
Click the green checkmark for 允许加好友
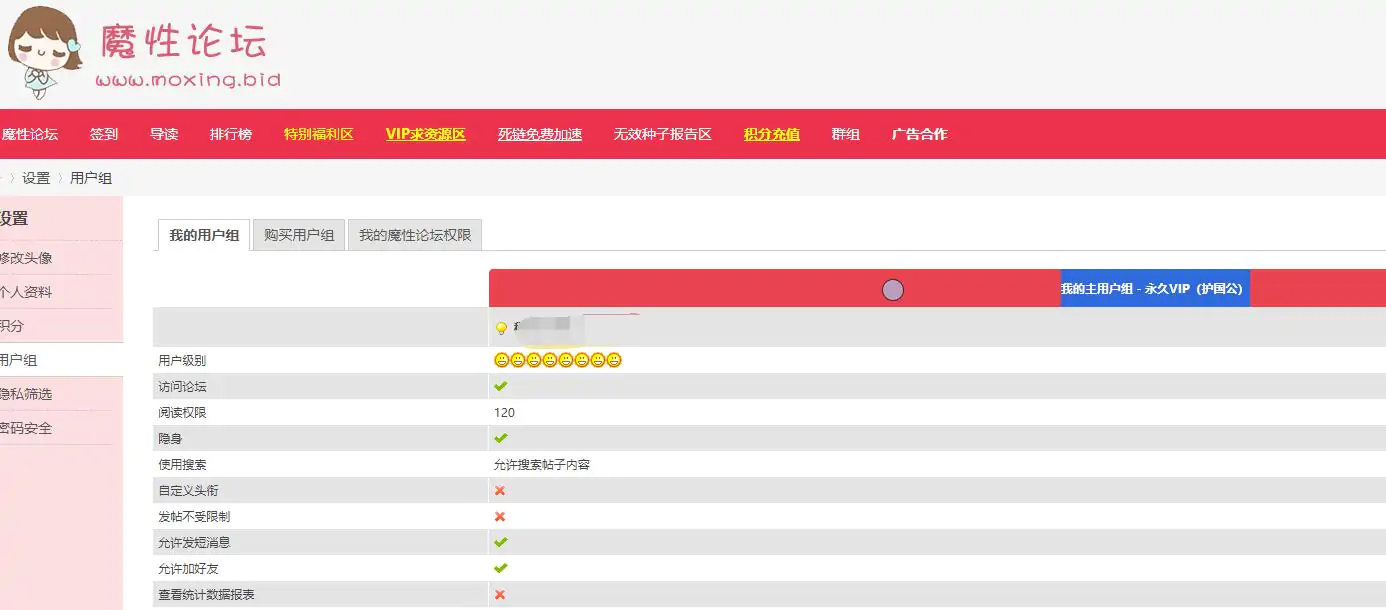pyautogui.click(x=500, y=568)
